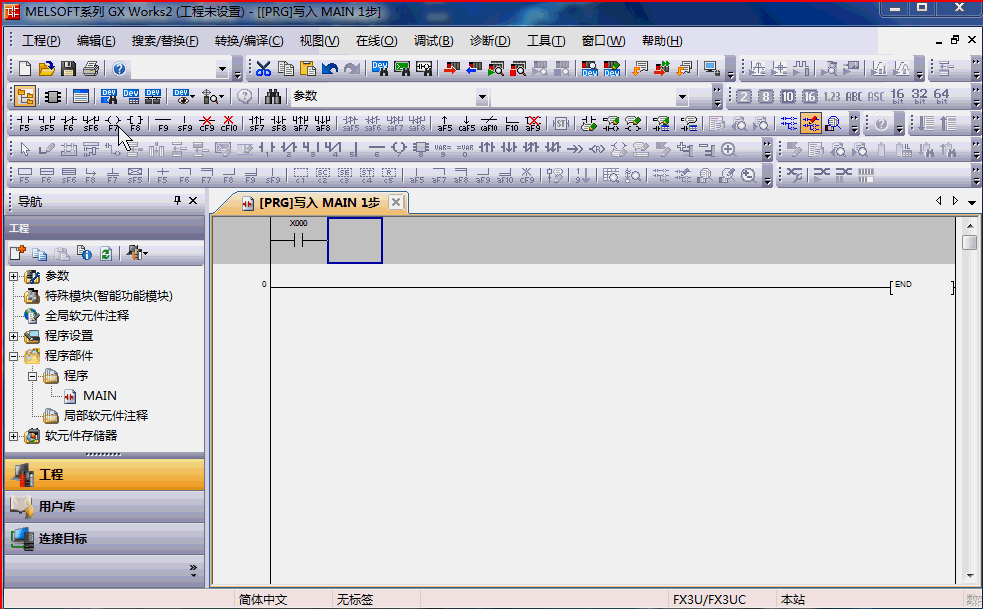Draw vertical line sF9
The height and width of the screenshot is (611, 985).
(x=185, y=123)
